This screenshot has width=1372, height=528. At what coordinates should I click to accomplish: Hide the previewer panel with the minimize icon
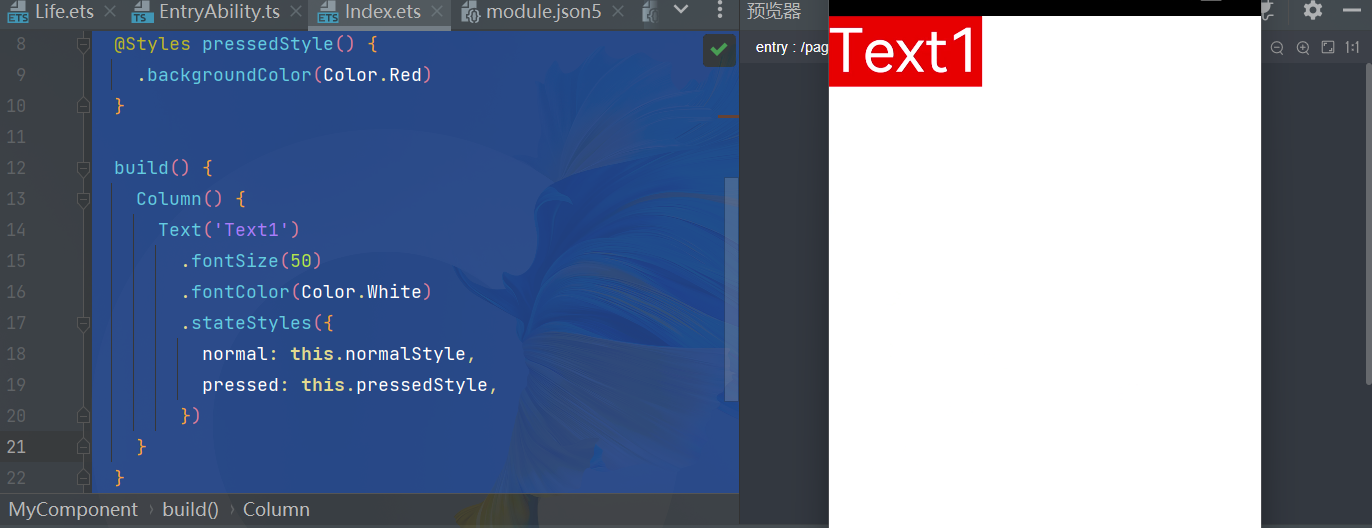[1352, 11]
